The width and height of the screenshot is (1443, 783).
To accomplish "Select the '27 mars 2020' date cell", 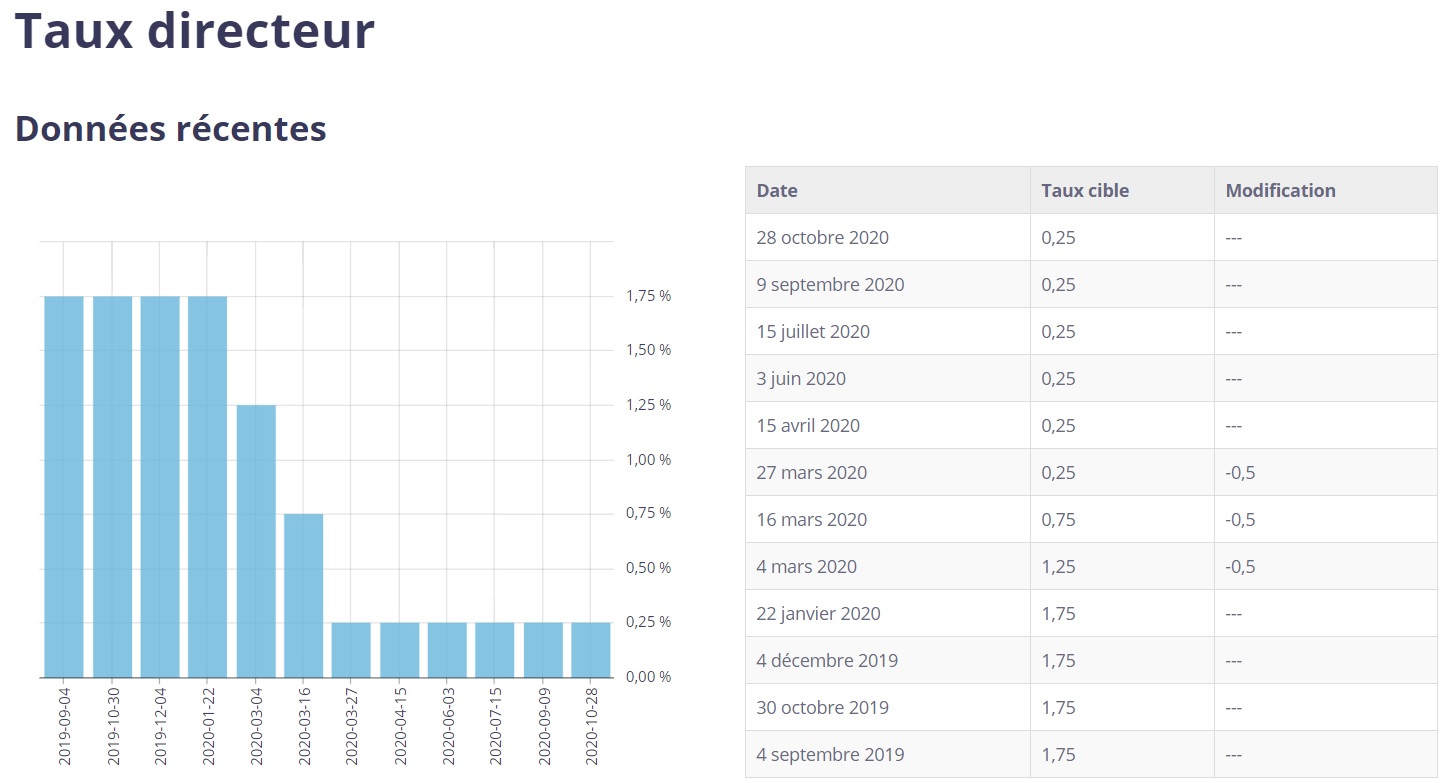I will point(888,473).
